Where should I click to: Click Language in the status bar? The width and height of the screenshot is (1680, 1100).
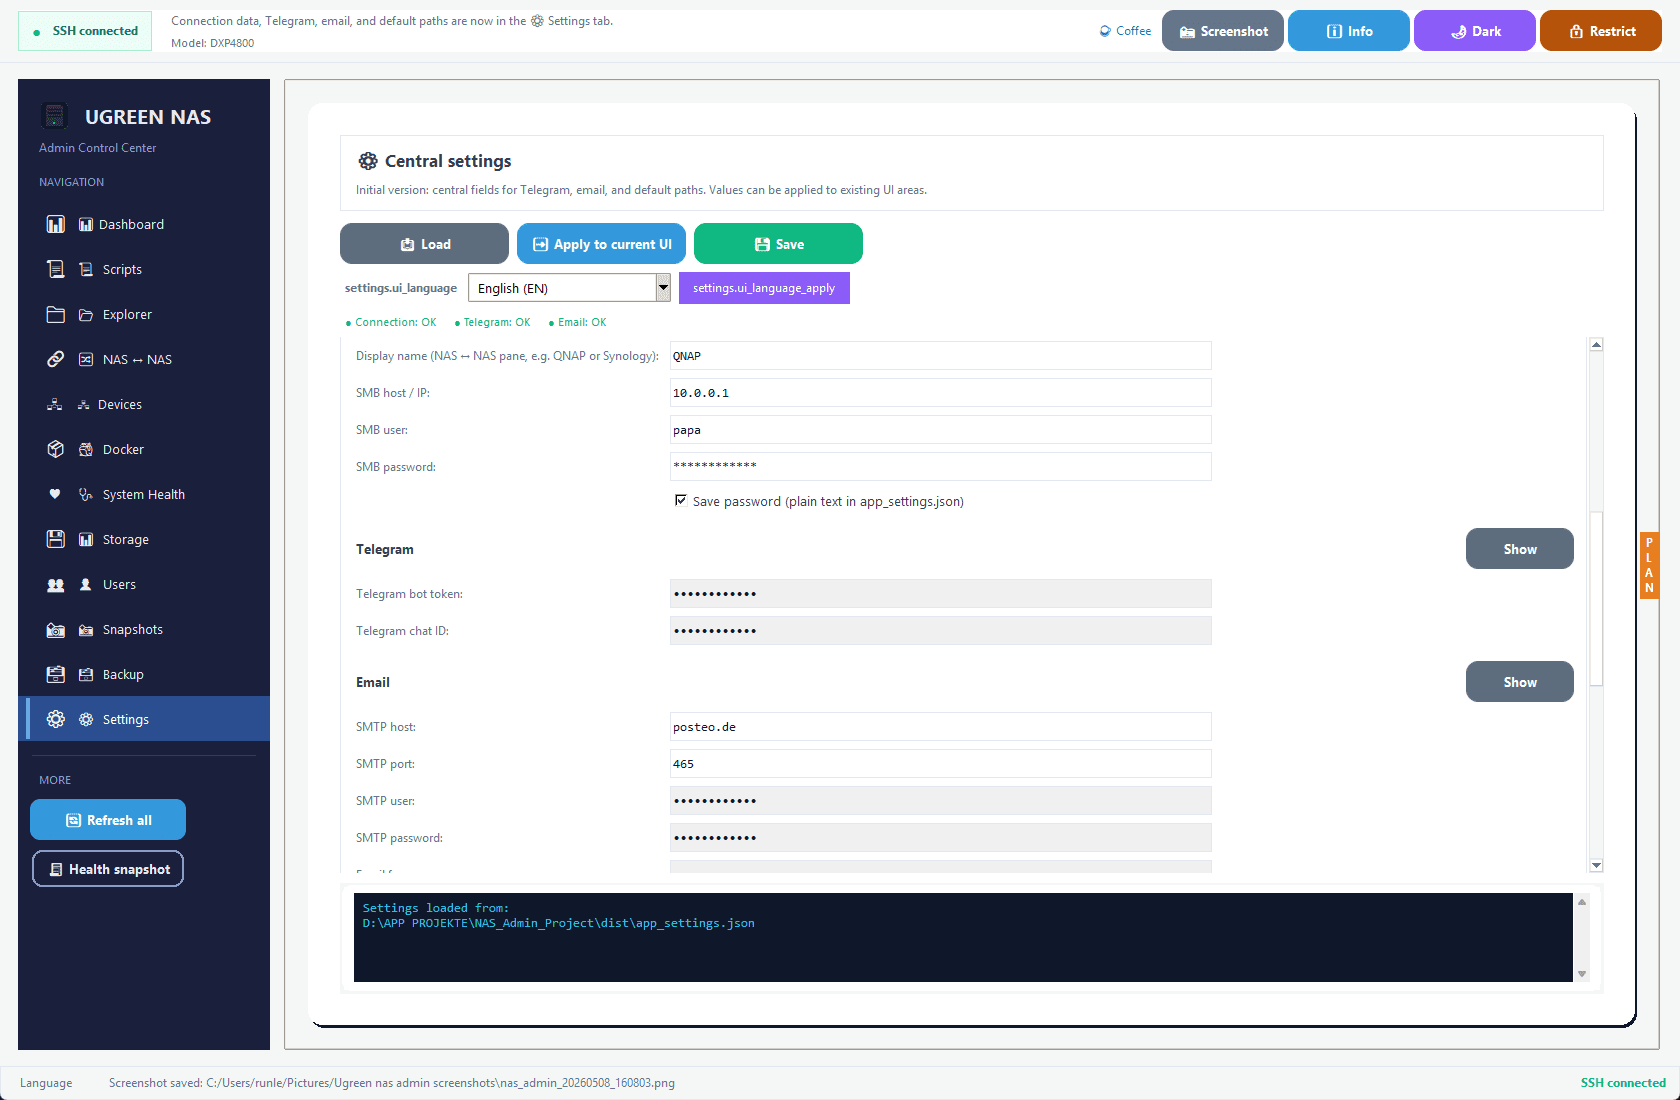[x=46, y=1083]
